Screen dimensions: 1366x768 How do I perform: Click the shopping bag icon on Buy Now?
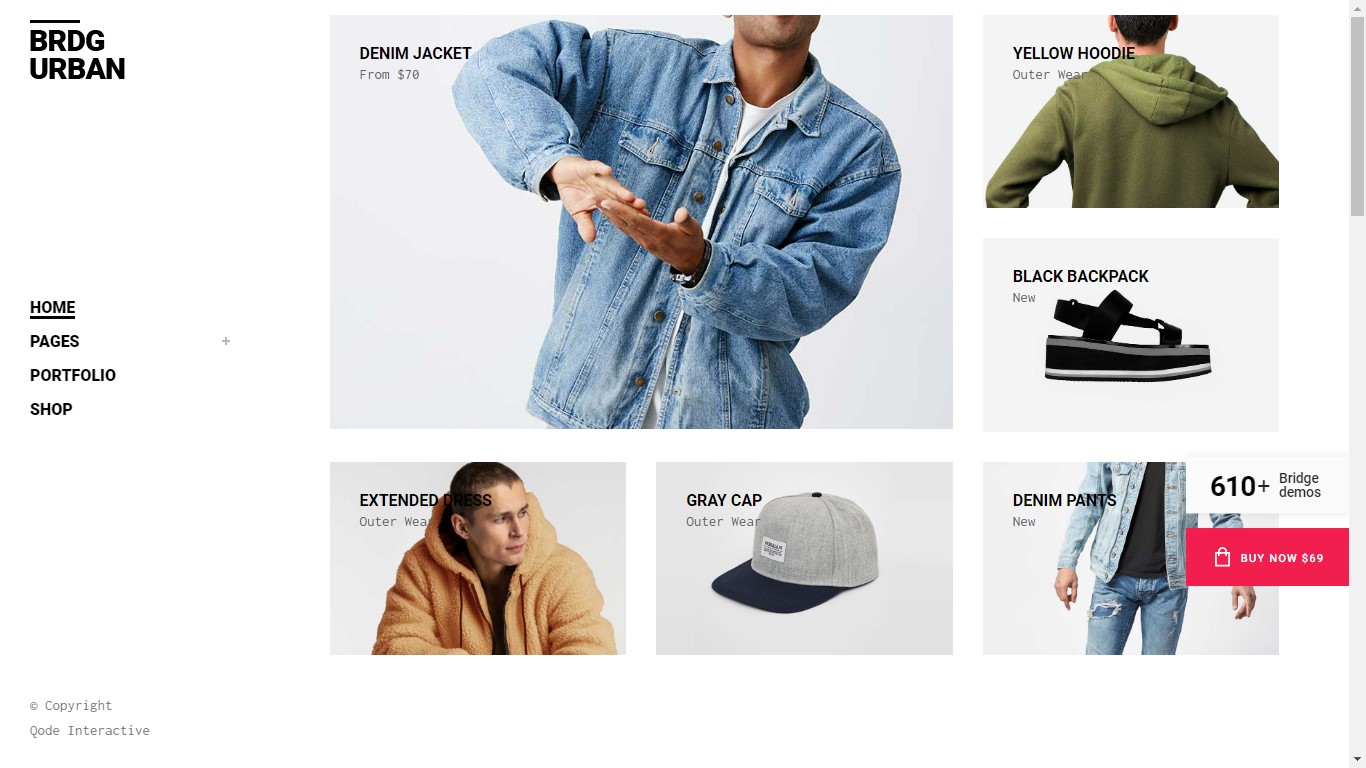1222,557
